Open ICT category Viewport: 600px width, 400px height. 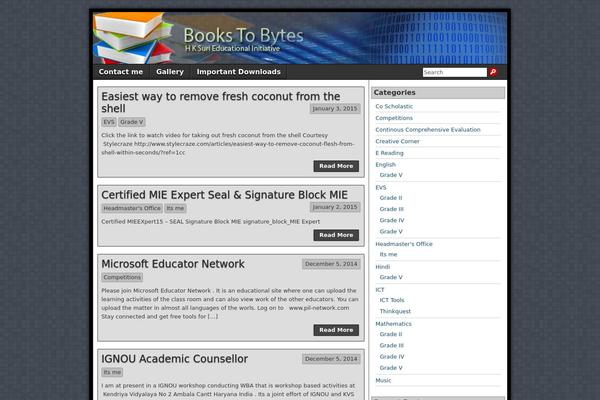pyautogui.click(x=380, y=290)
